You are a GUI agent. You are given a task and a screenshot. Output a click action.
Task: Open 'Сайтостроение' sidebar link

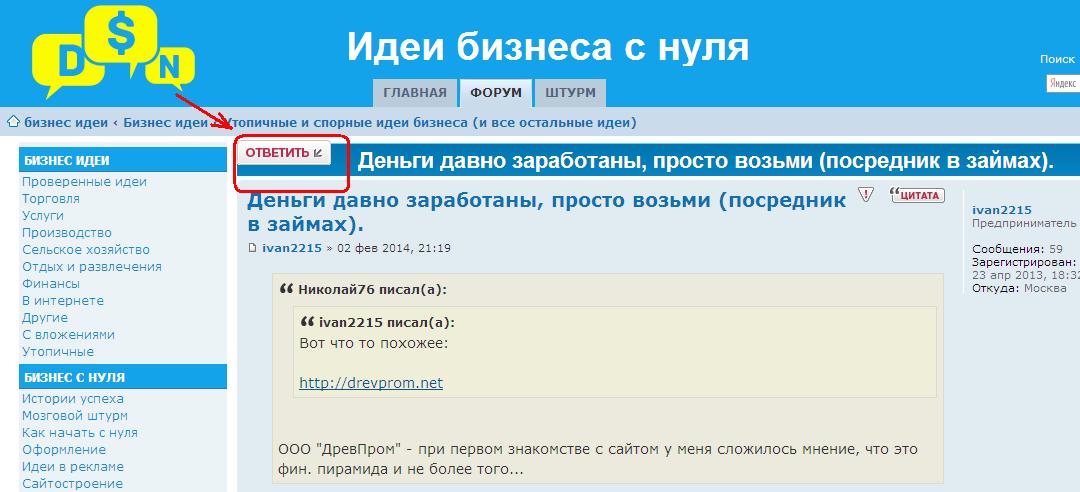(x=72, y=484)
